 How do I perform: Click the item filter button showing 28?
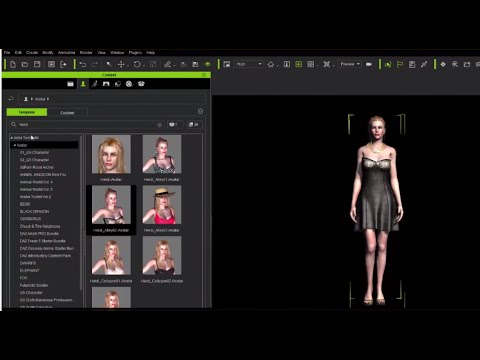click(194, 124)
